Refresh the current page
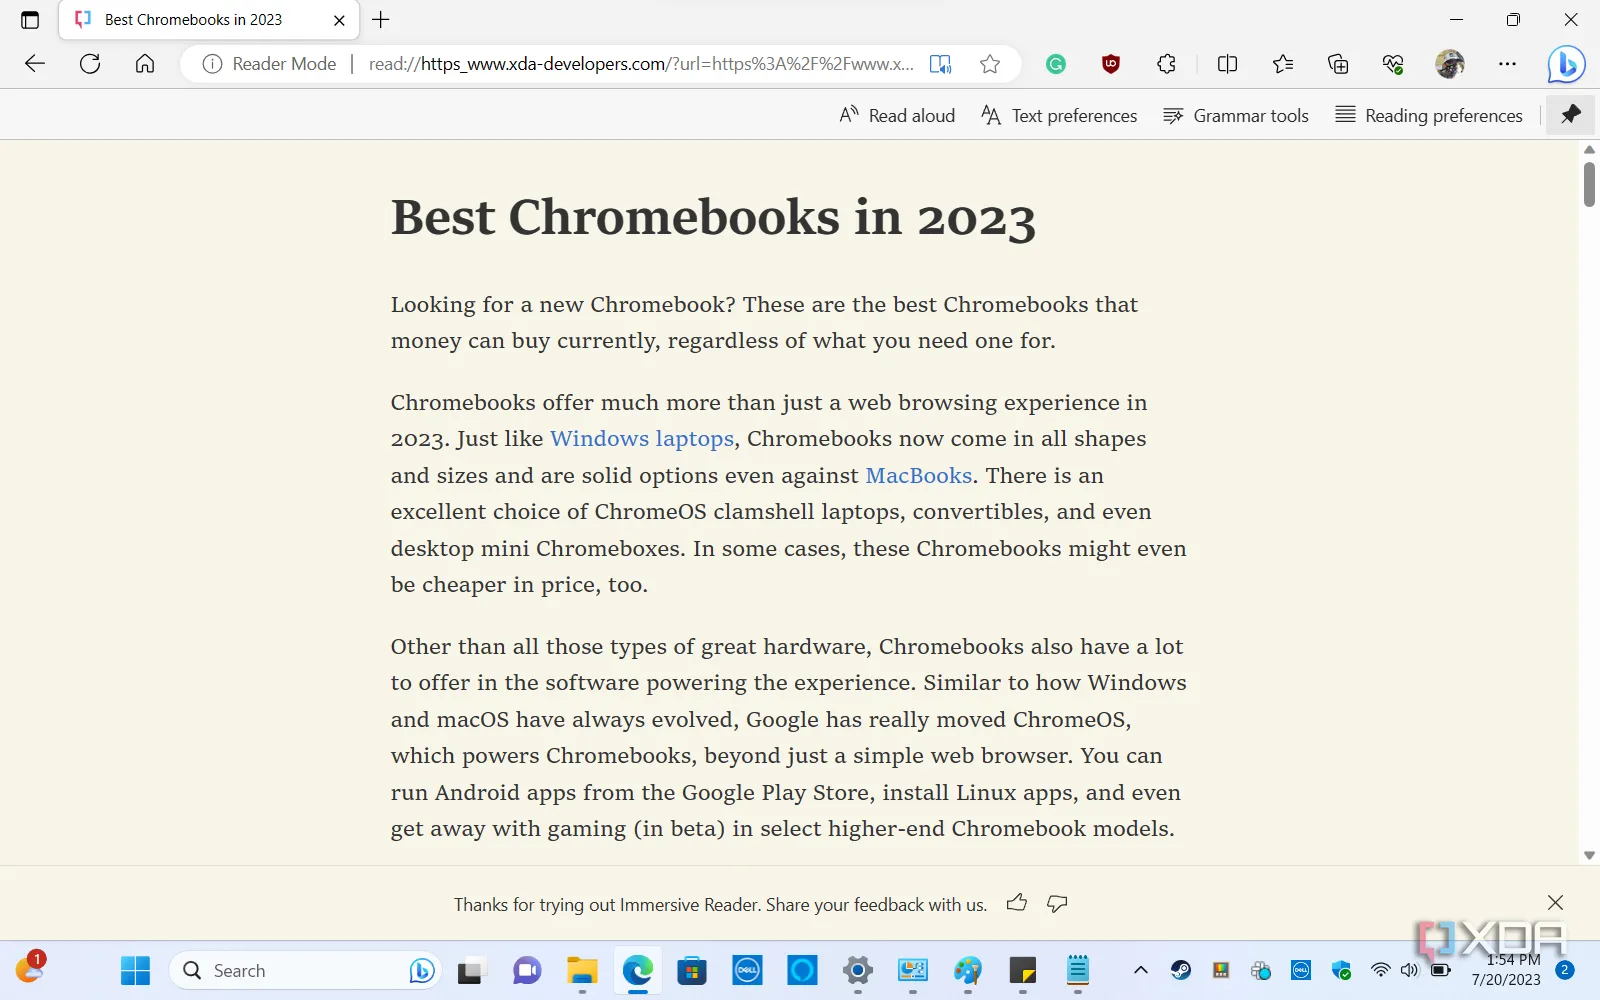The height and width of the screenshot is (1000, 1600). pyautogui.click(x=90, y=64)
